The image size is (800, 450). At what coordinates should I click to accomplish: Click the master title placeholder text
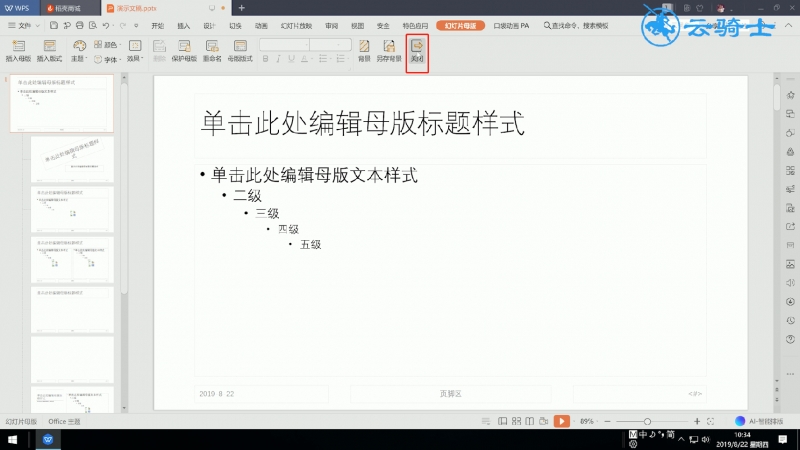pos(362,123)
